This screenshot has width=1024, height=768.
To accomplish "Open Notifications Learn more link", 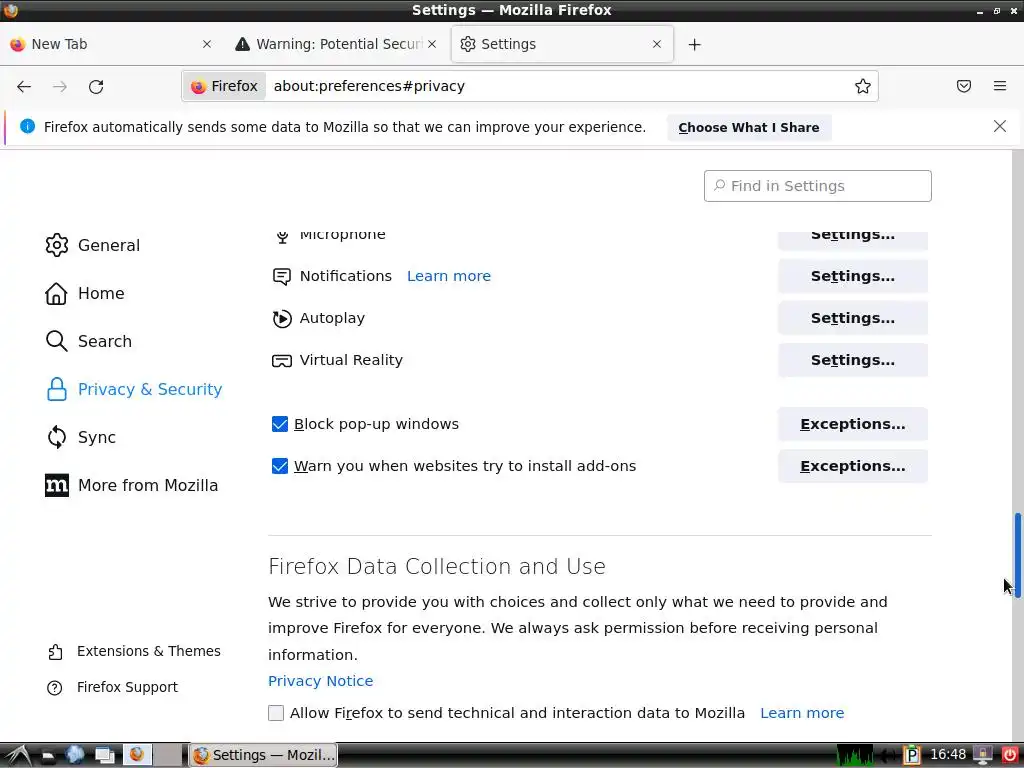I will (449, 276).
